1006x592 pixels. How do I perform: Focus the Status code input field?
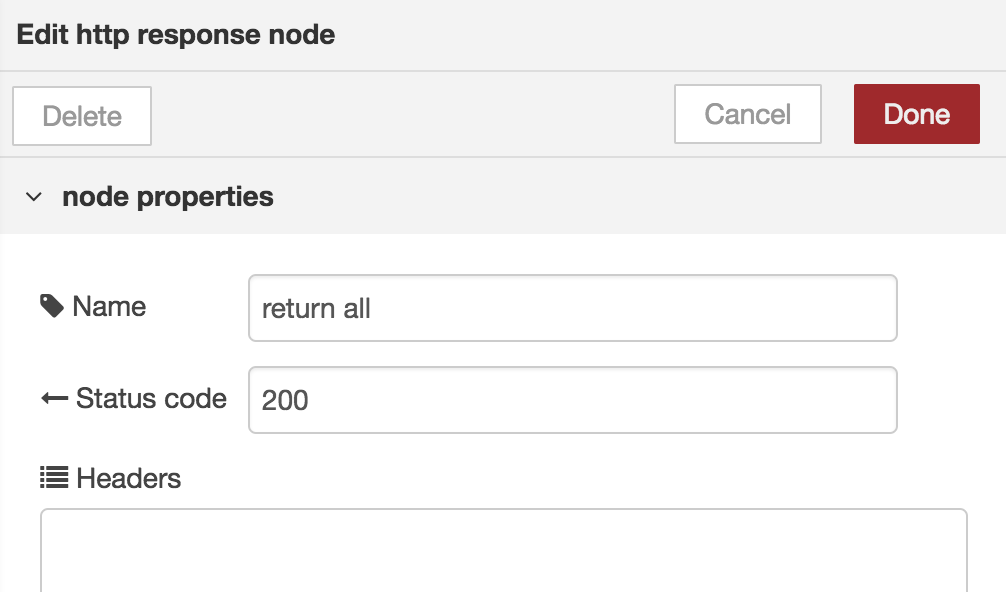[572, 400]
